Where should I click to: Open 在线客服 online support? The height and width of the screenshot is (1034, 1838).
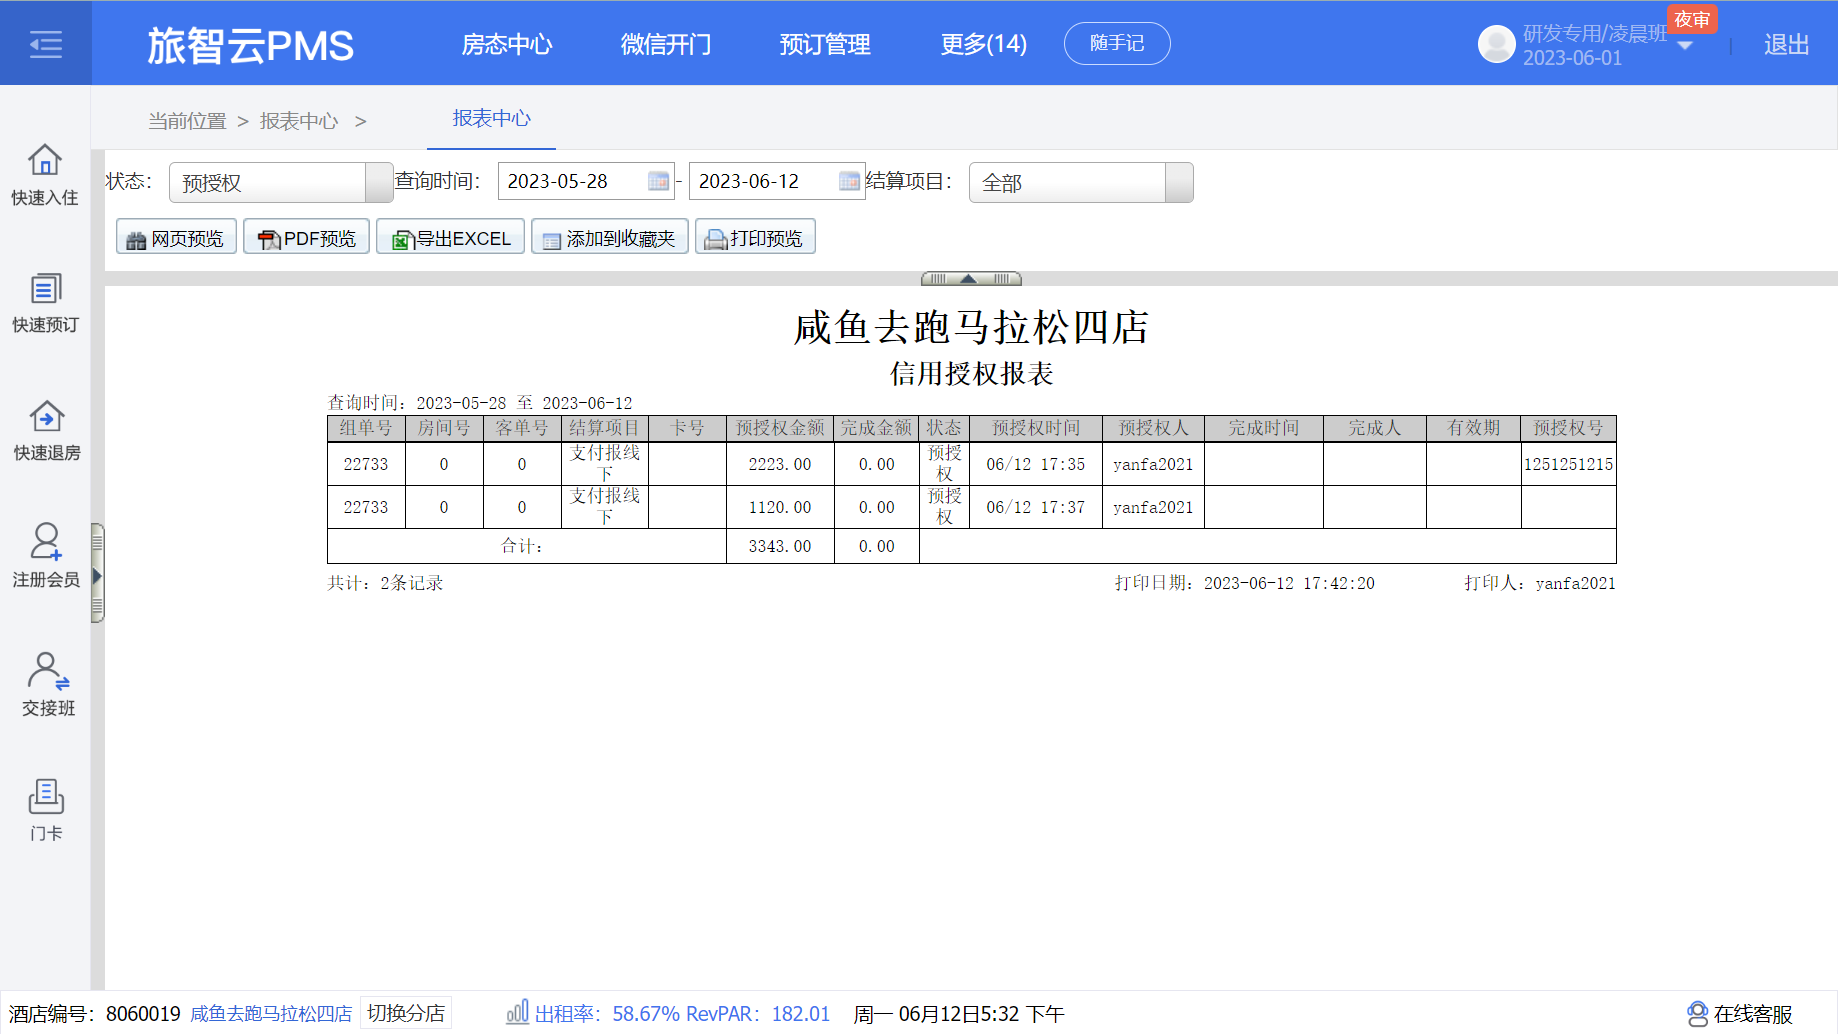[1740, 1014]
